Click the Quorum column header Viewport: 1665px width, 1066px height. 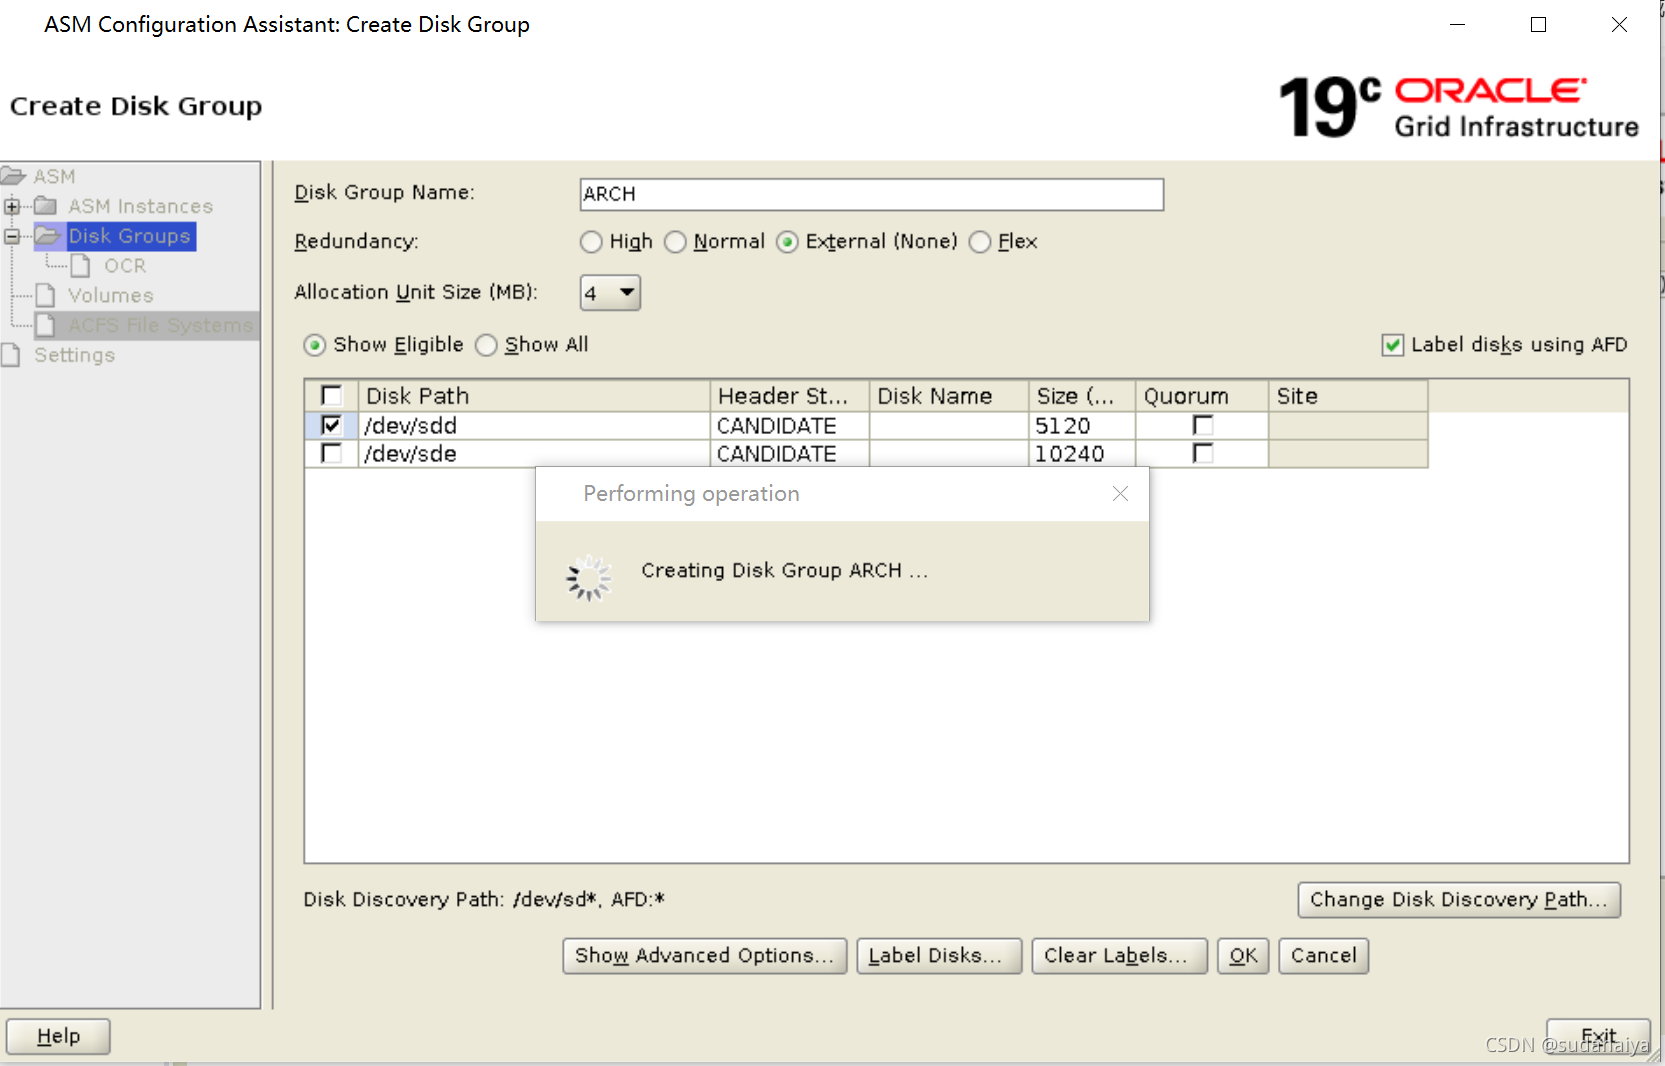point(1202,396)
